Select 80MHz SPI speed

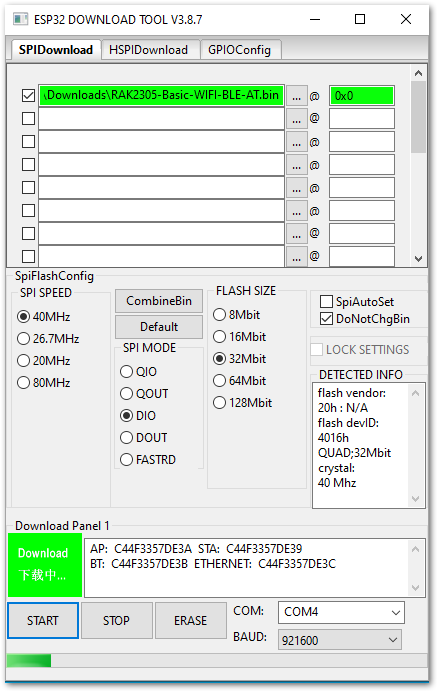click(23, 383)
